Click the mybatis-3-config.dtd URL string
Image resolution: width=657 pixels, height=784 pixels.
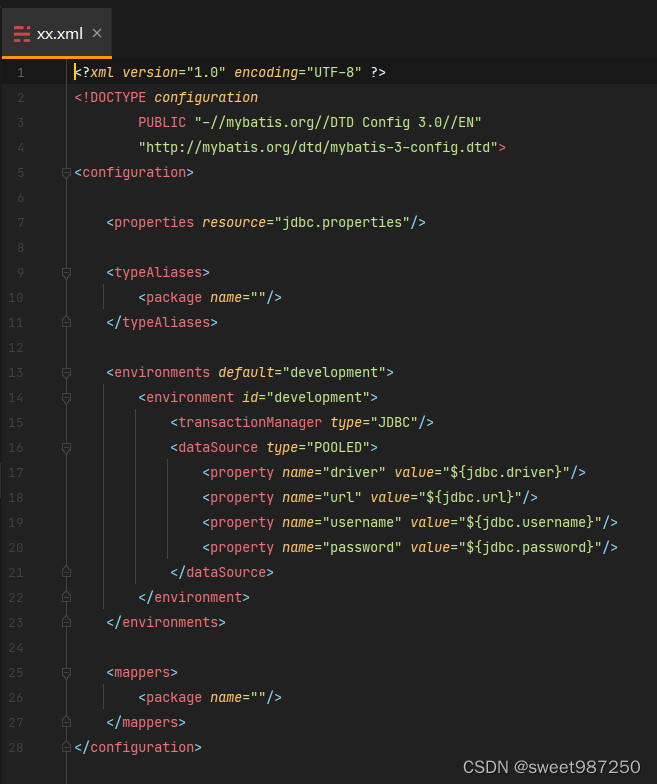[318, 148]
